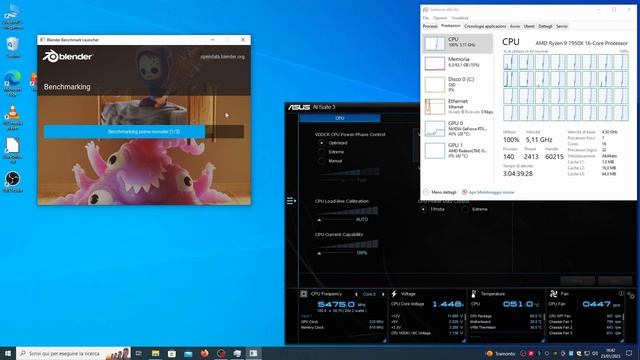Click the opendata.blender.org link

[222, 57]
